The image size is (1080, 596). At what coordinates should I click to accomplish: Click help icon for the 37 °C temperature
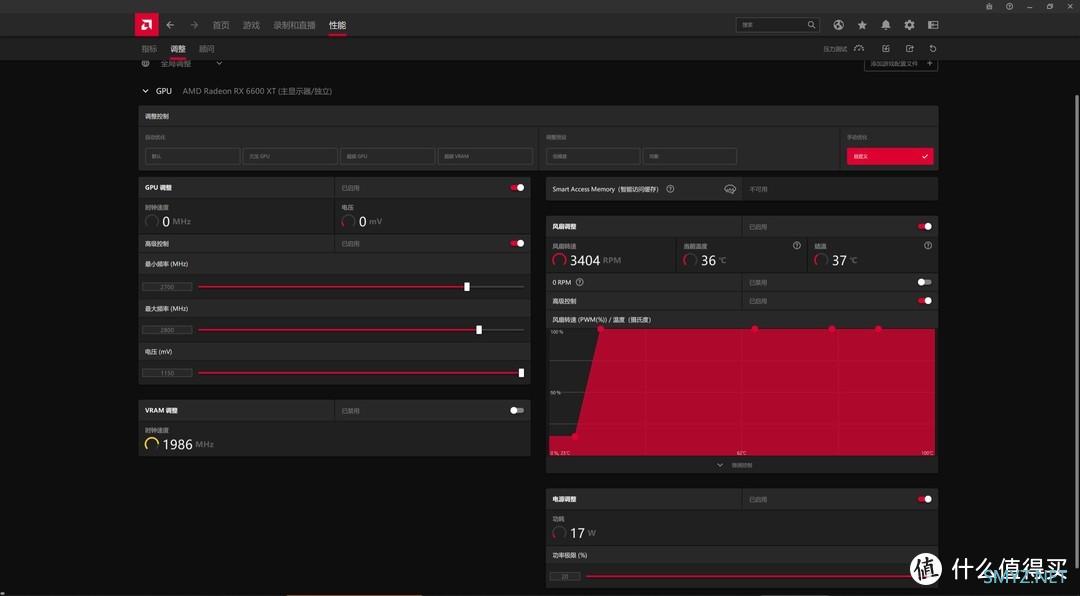click(x=928, y=245)
